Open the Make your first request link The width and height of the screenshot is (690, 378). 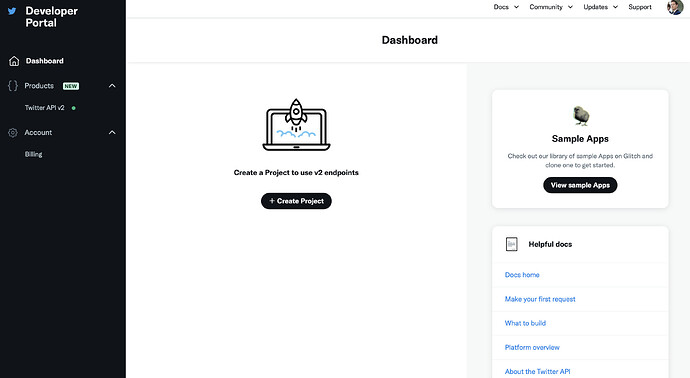click(x=540, y=299)
